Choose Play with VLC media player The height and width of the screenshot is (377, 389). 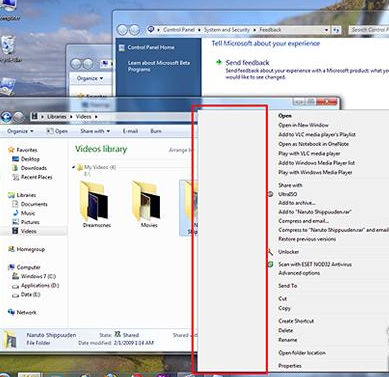309,154
